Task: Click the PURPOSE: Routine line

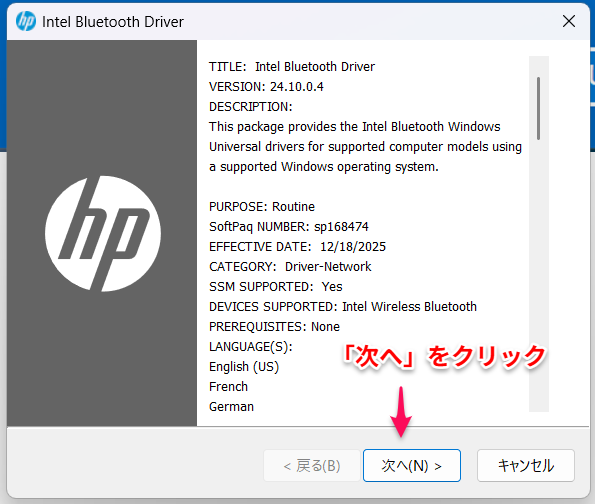Action: pos(262,206)
